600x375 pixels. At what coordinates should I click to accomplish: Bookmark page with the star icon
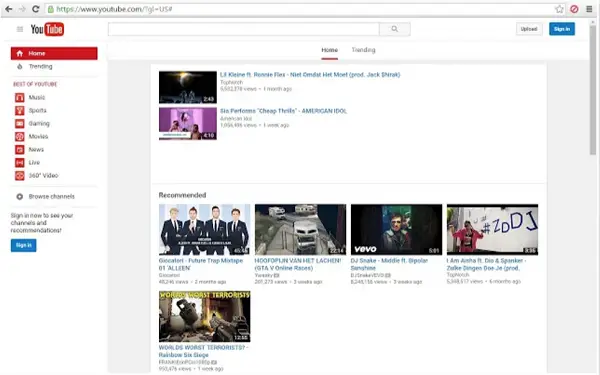pyautogui.click(x=559, y=9)
